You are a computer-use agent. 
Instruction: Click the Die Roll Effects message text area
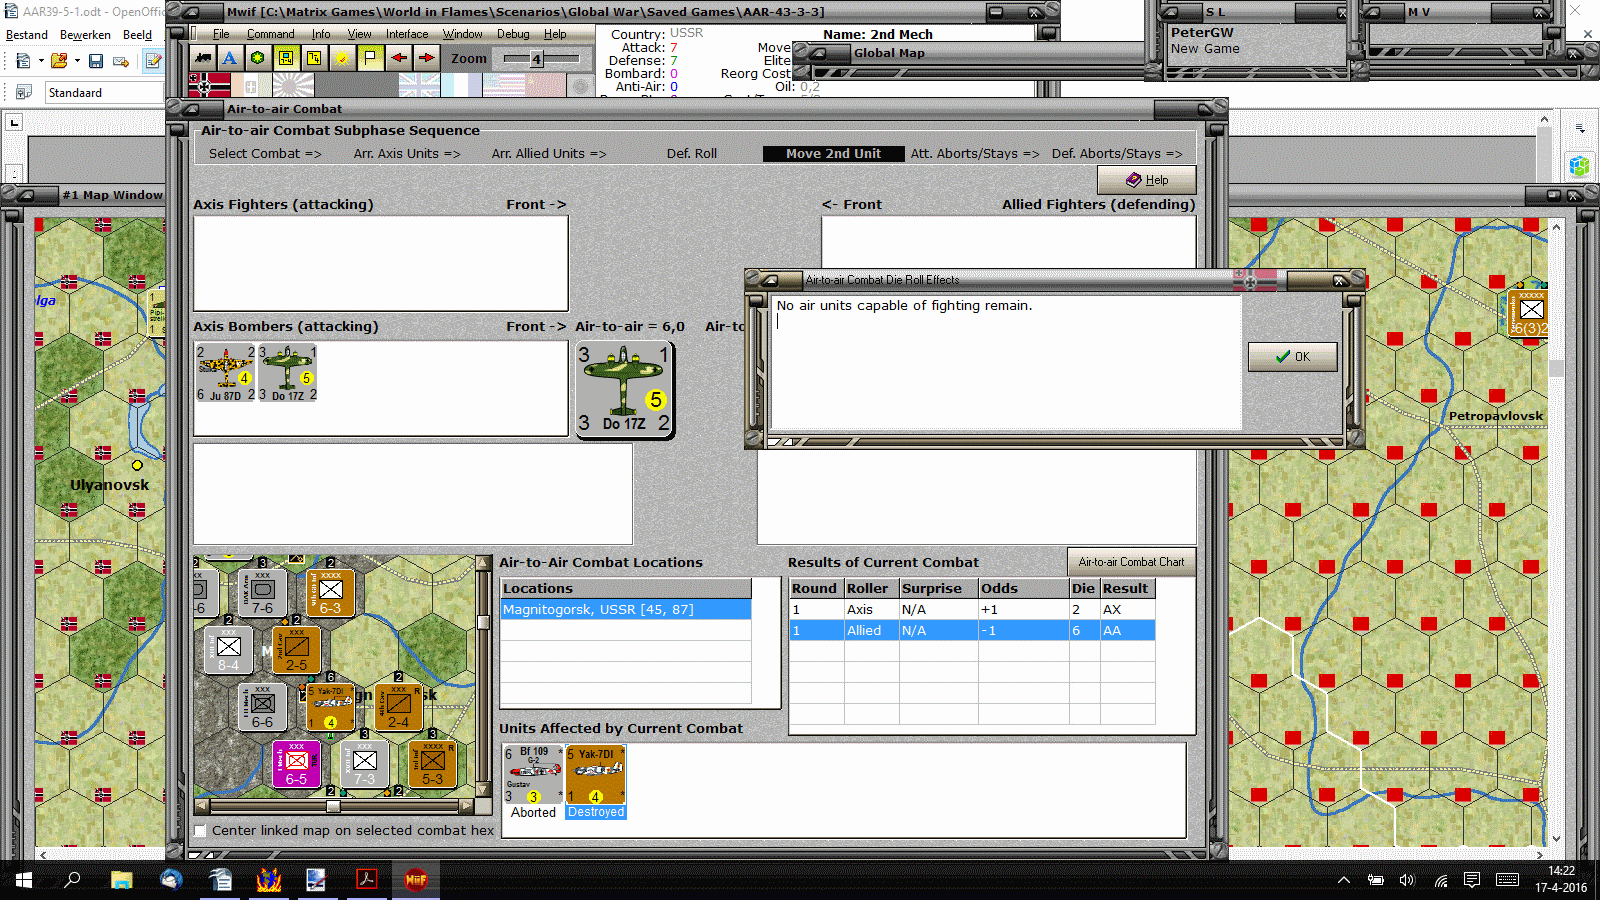1007,362
